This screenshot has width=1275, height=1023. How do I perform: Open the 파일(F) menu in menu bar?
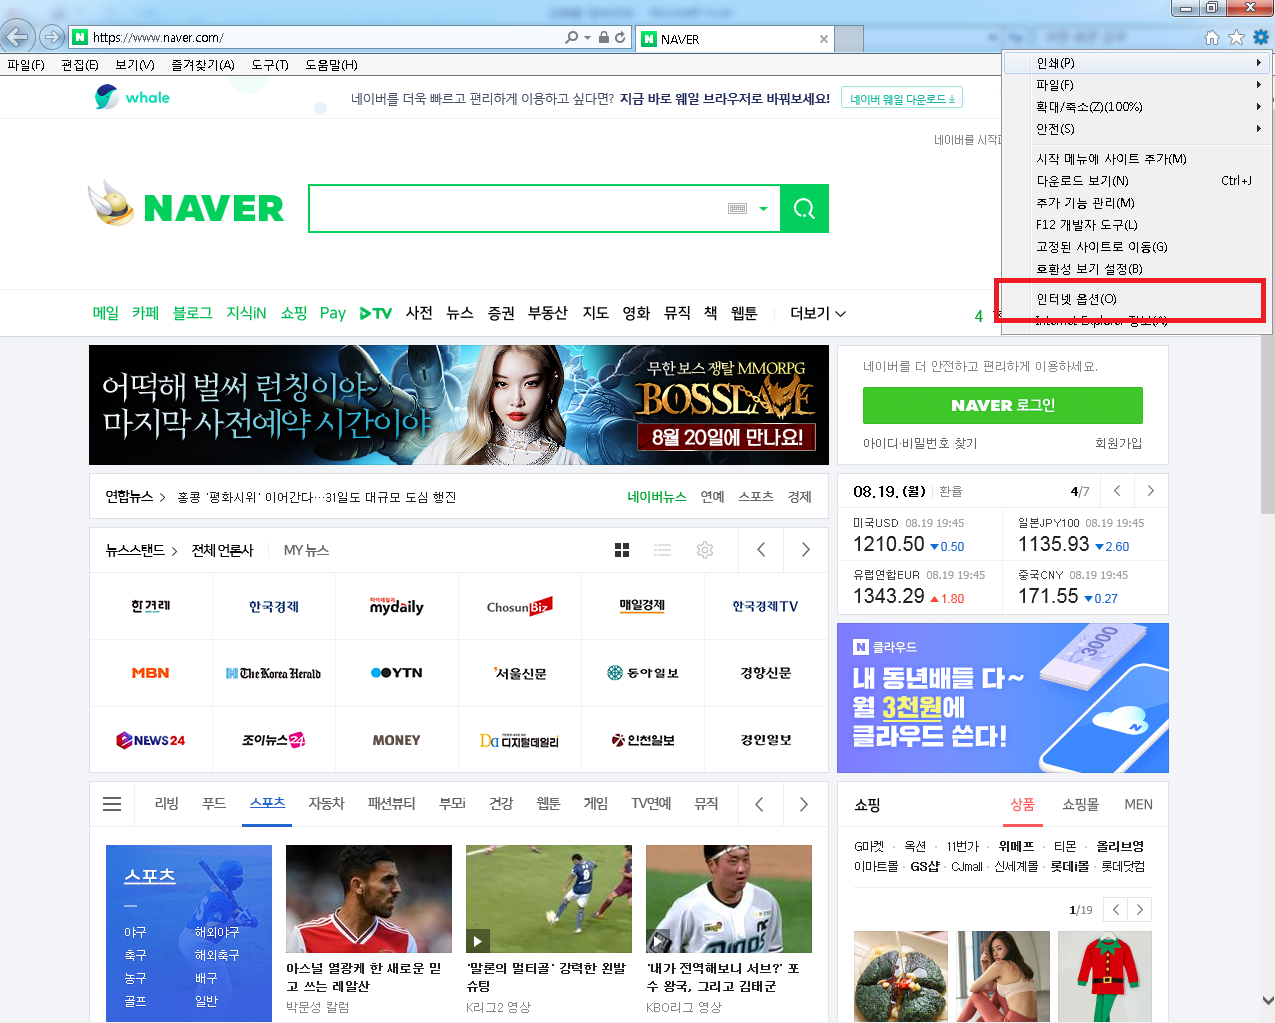coord(26,65)
